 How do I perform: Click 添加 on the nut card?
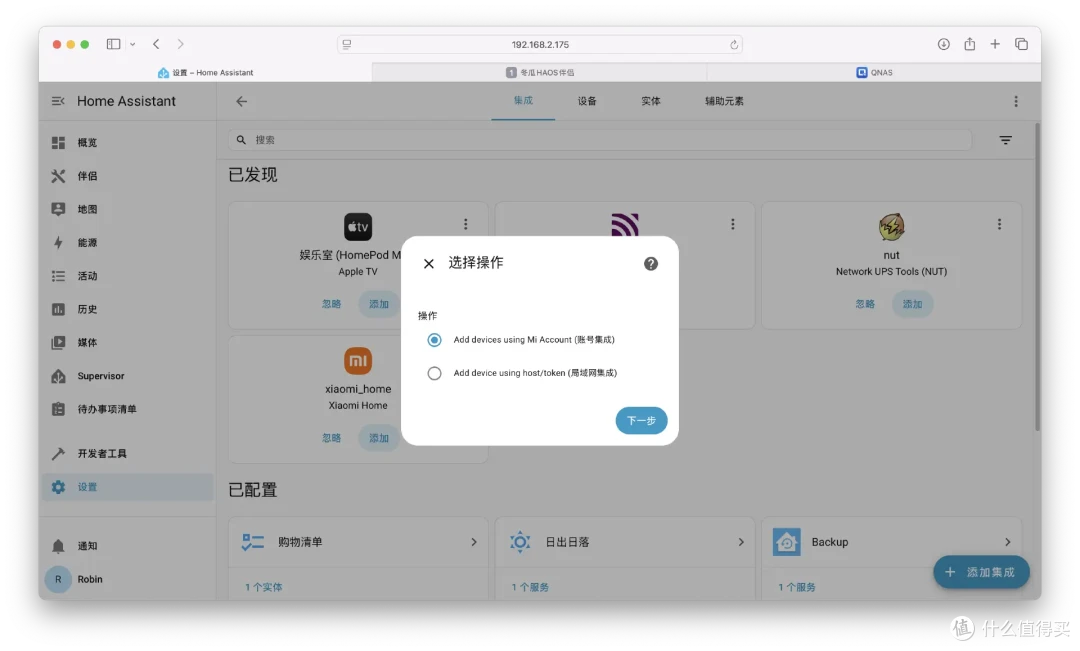click(912, 304)
